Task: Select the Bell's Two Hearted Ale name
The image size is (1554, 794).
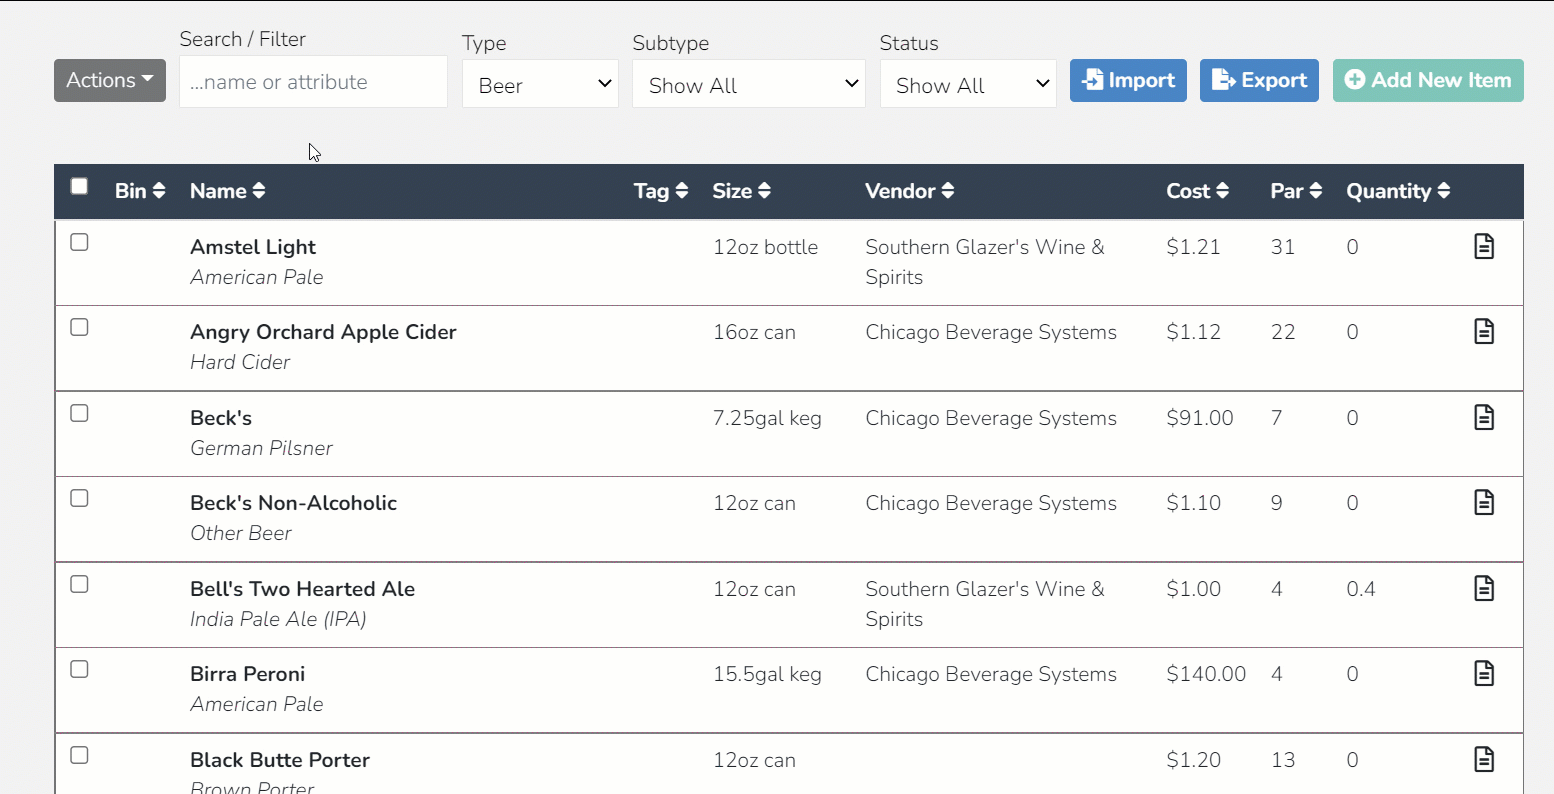Action: (x=302, y=589)
